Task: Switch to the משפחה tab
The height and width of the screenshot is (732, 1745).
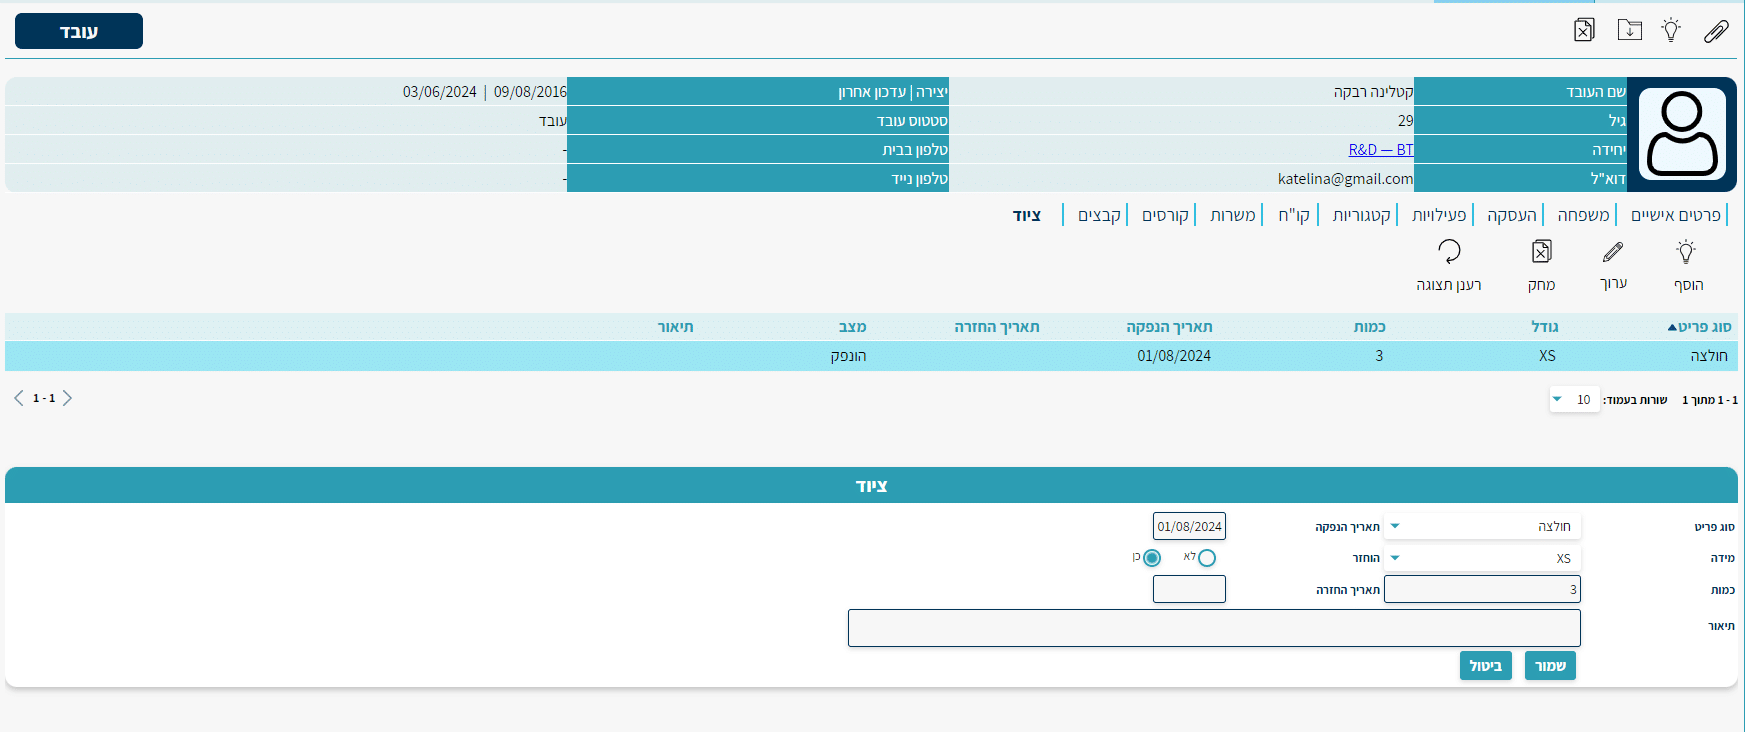Action: (1583, 215)
